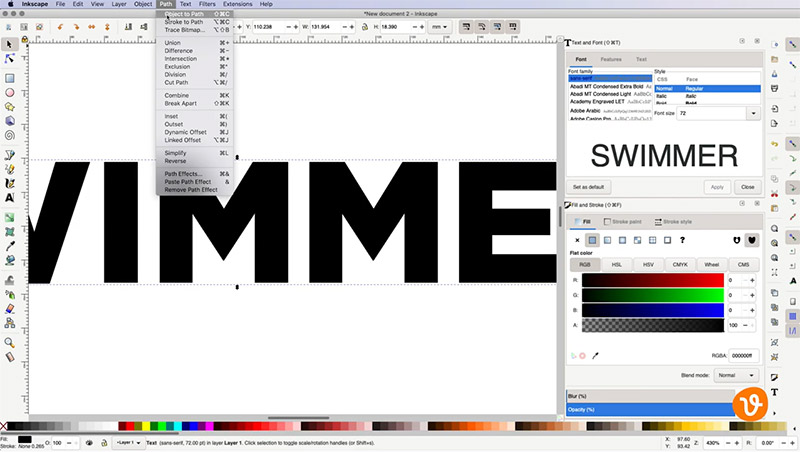Select the Text tool in toolbox
This screenshot has width=800, height=452.
(9, 197)
